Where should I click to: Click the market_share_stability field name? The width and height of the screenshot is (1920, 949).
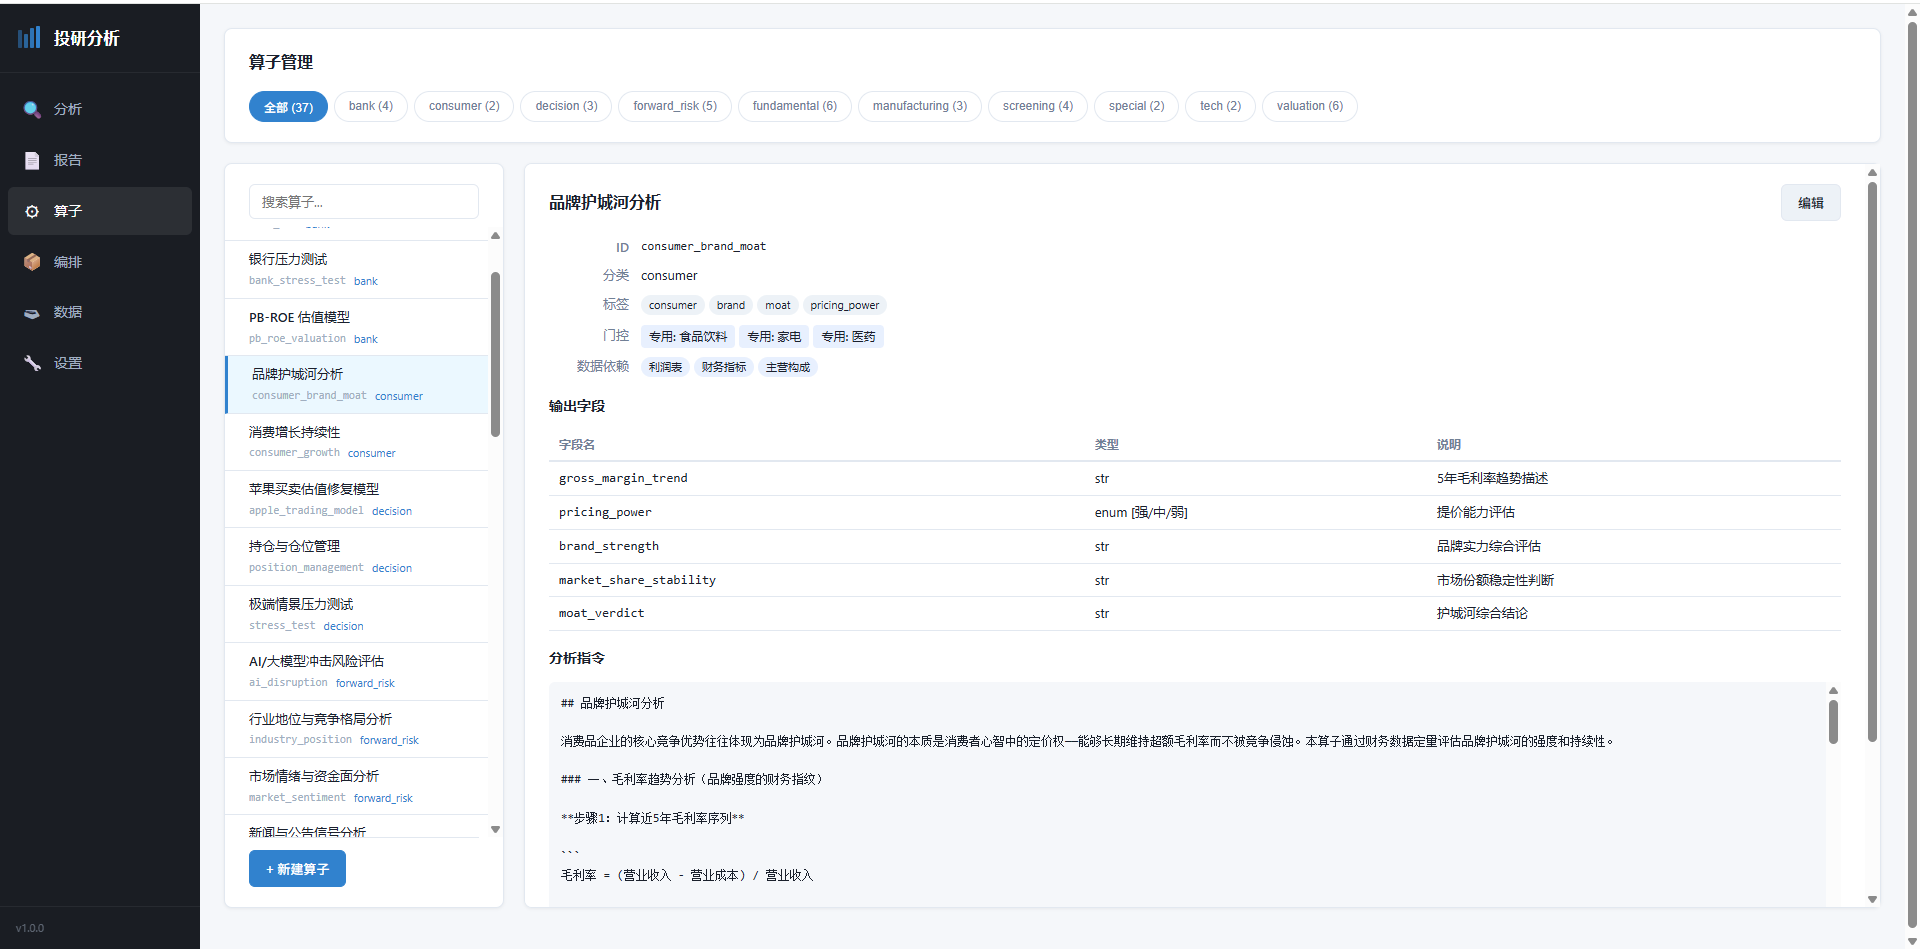637,581
